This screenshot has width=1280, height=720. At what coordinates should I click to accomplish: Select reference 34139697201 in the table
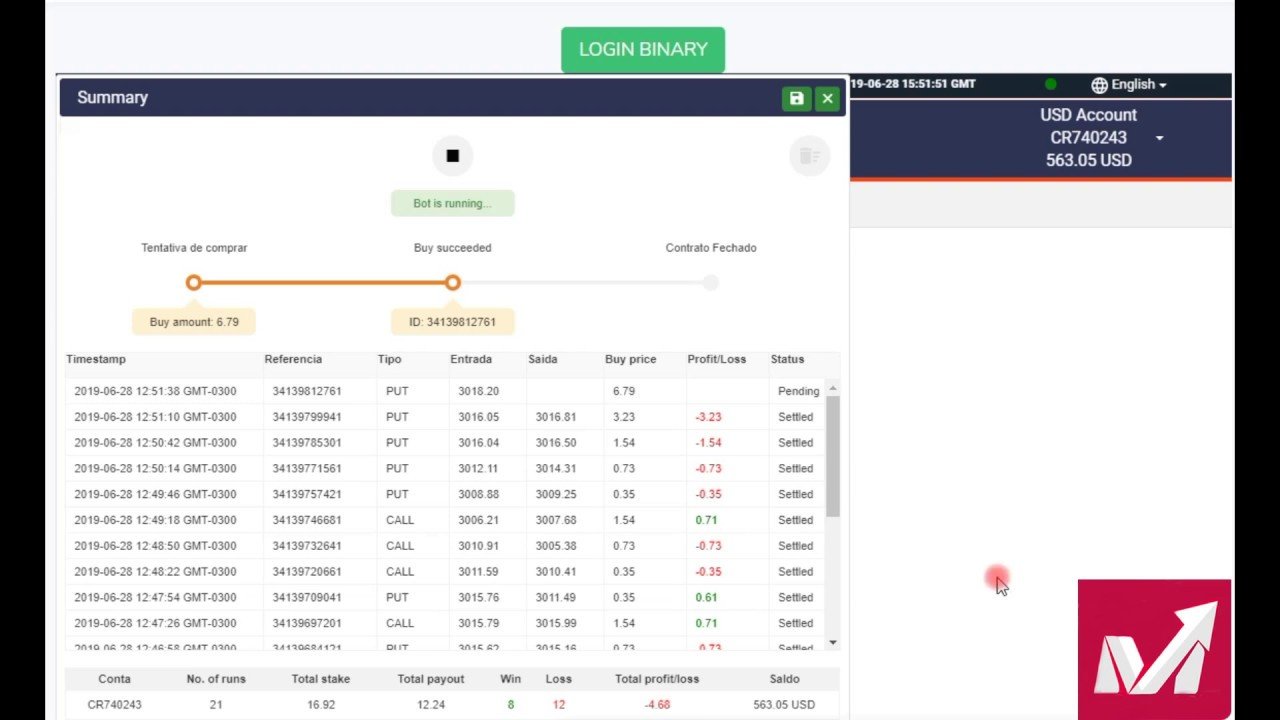[x=307, y=624]
